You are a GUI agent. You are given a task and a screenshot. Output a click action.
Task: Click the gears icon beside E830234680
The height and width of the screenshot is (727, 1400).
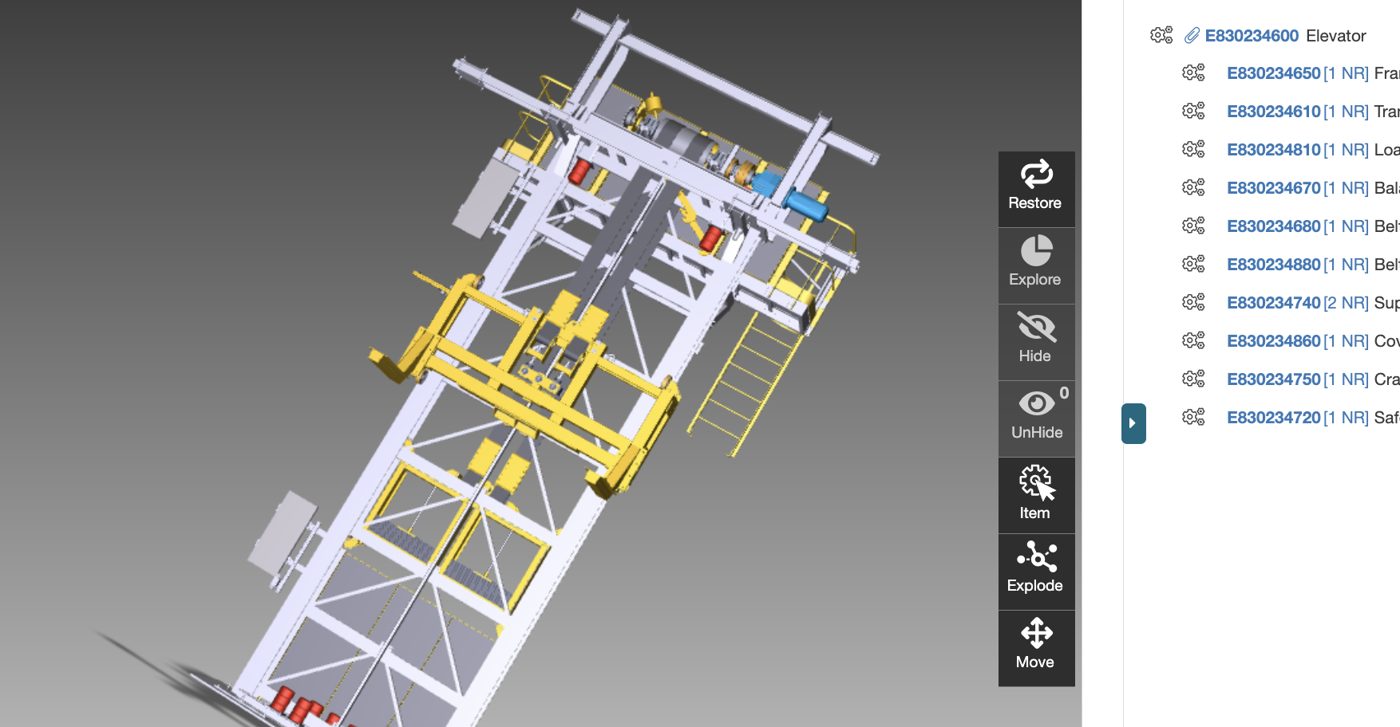1193,226
